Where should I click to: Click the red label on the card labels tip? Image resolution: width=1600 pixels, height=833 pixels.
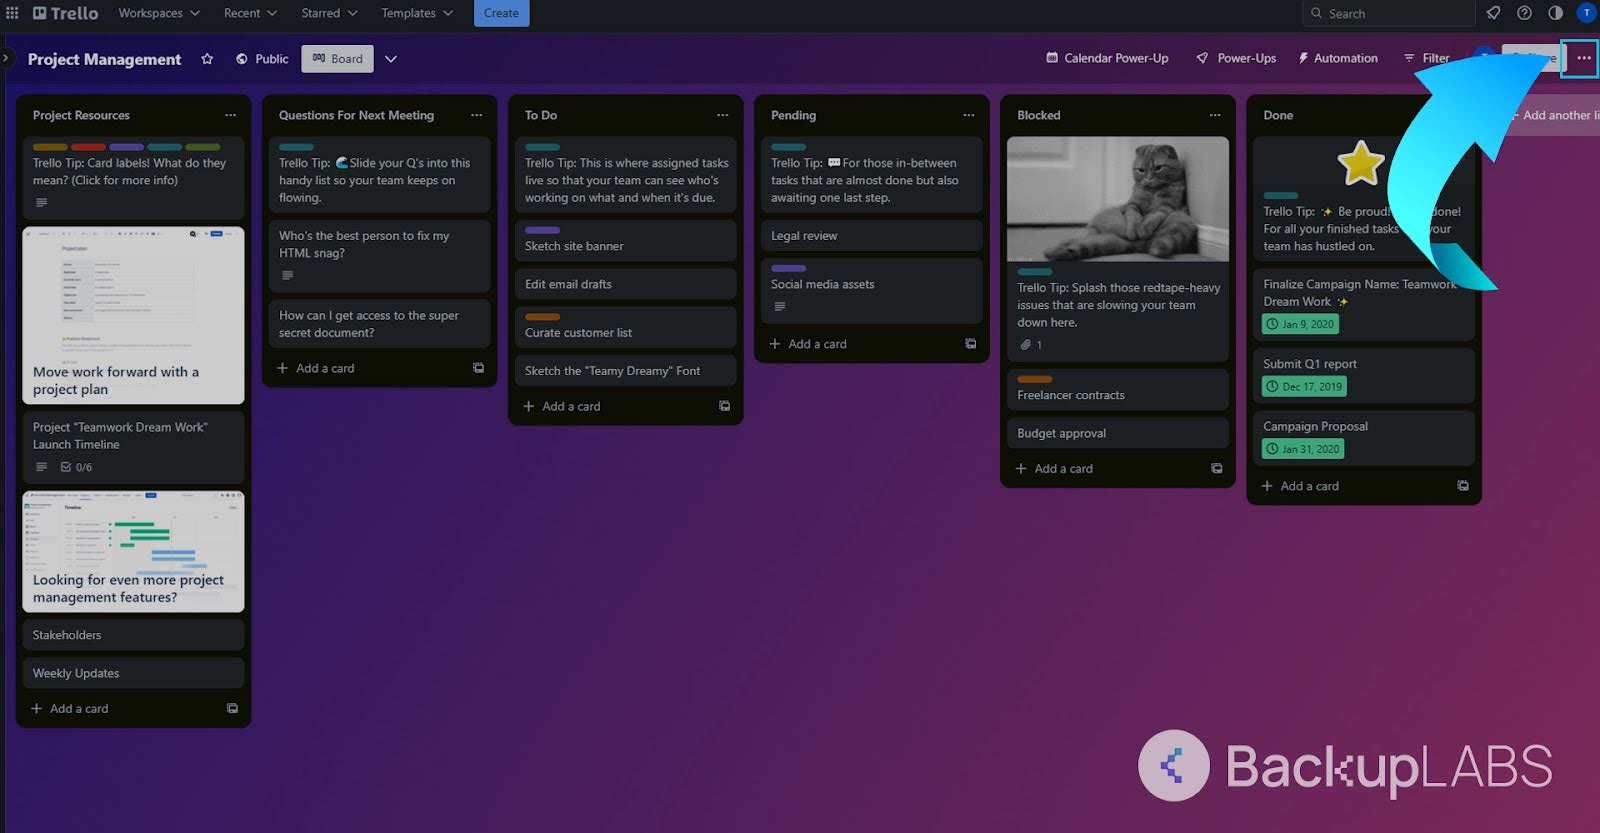pos(88,147)
